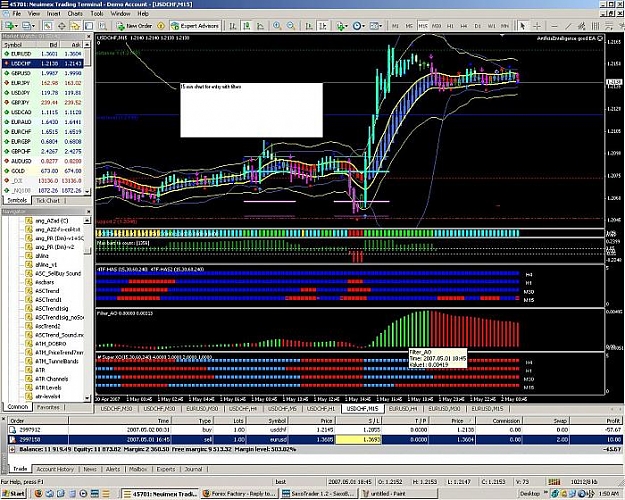Click the New Order button

pos(134,26)
